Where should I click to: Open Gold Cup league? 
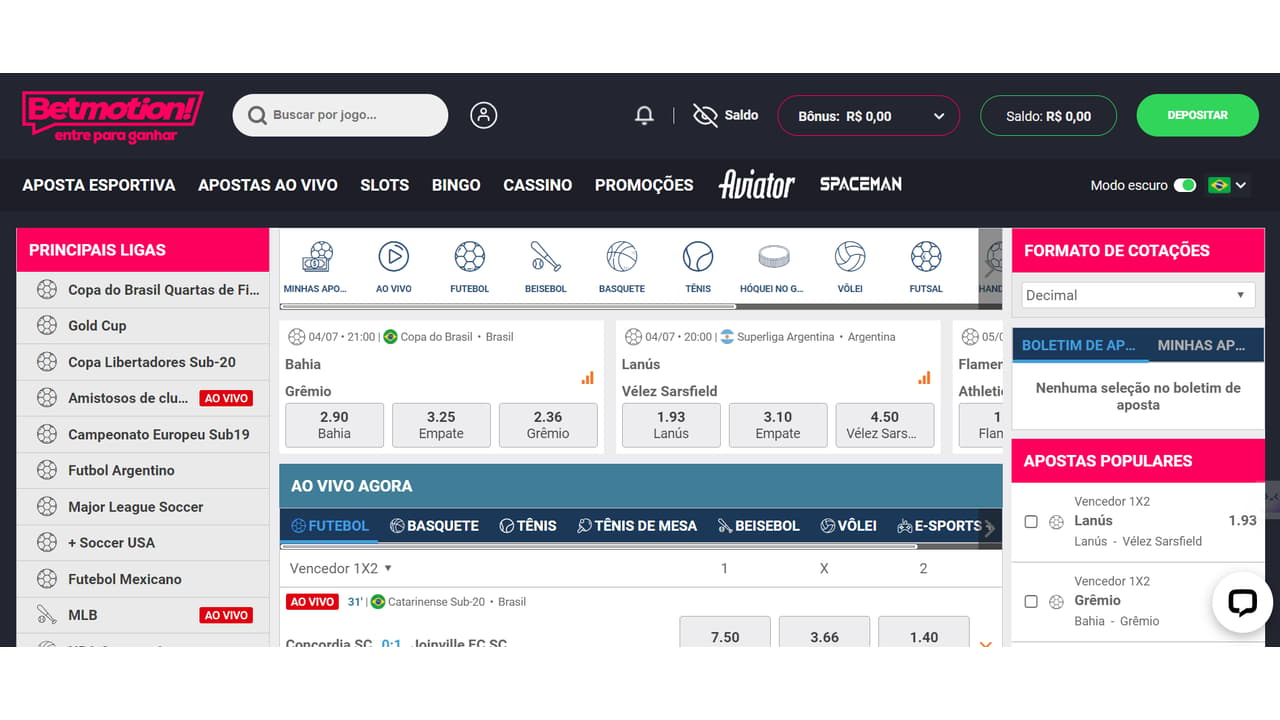pos(143,326)
